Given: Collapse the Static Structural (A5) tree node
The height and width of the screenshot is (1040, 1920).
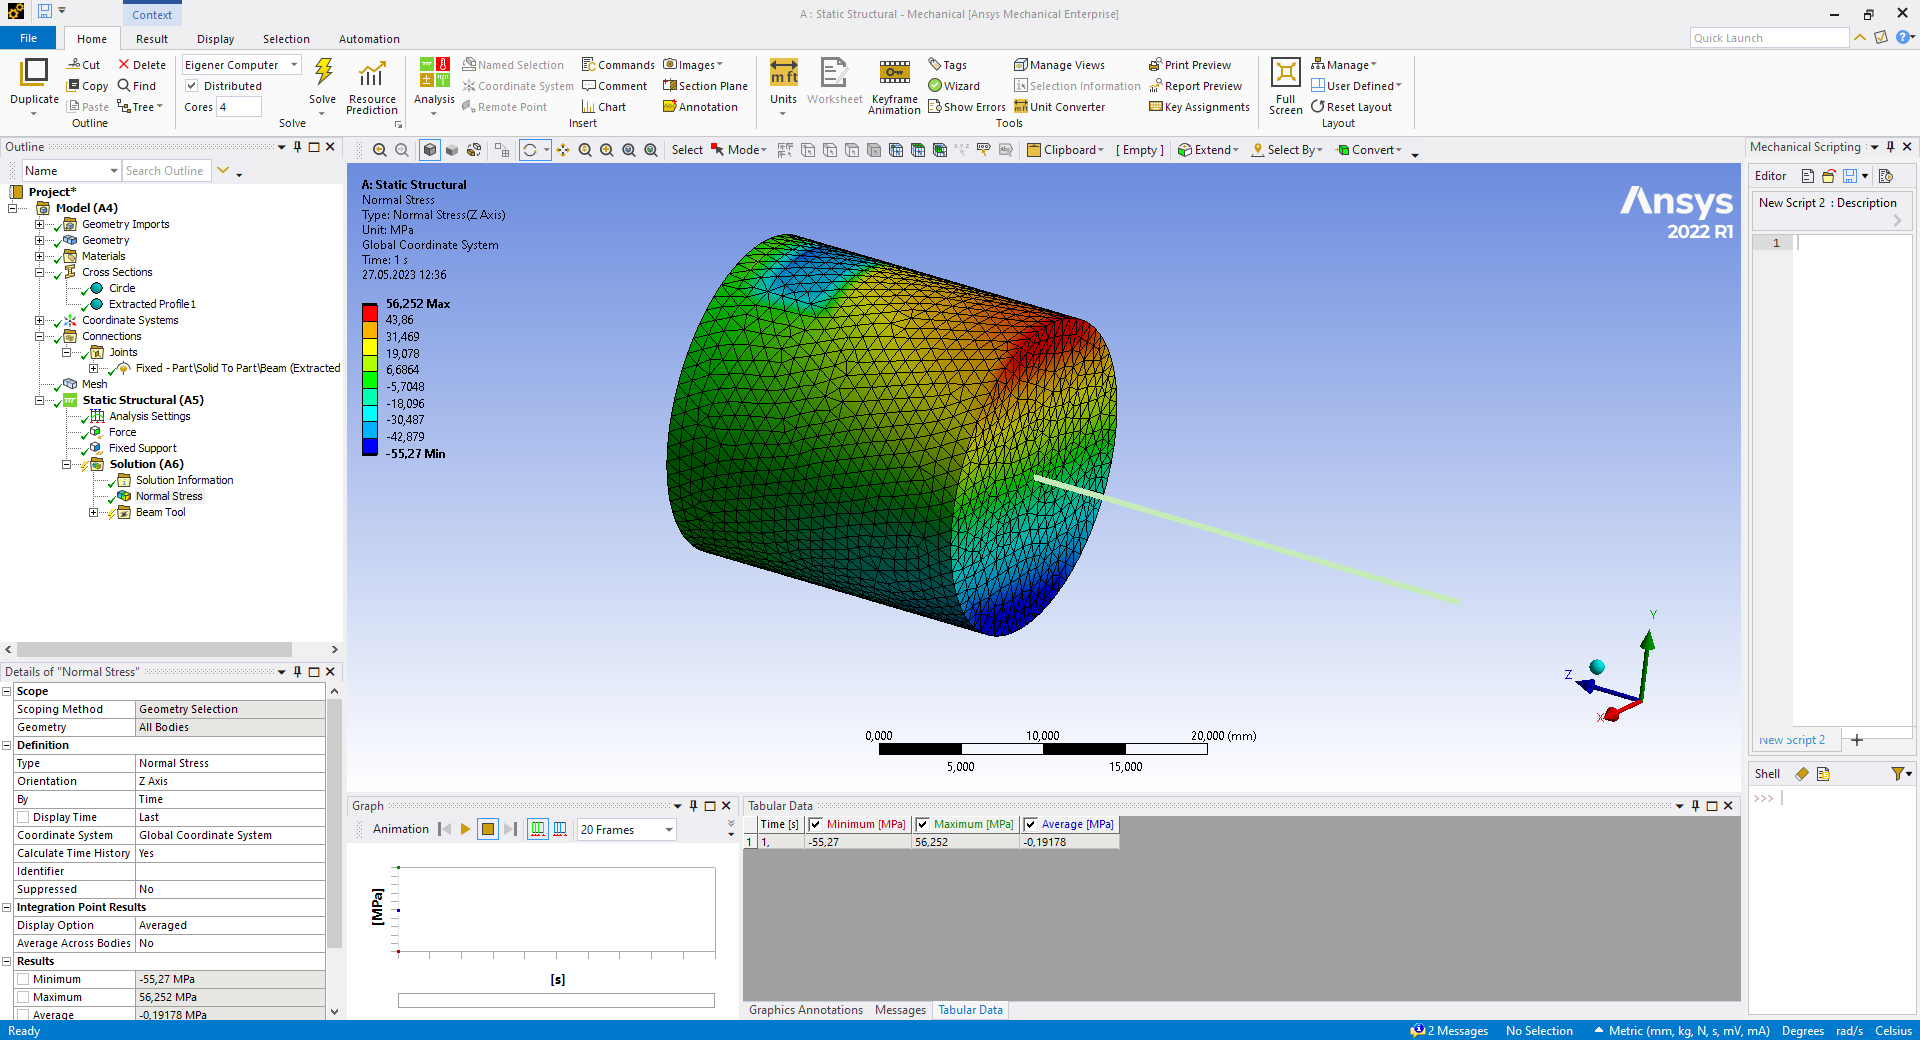Looking at the screenshot, I should point(40,400).
